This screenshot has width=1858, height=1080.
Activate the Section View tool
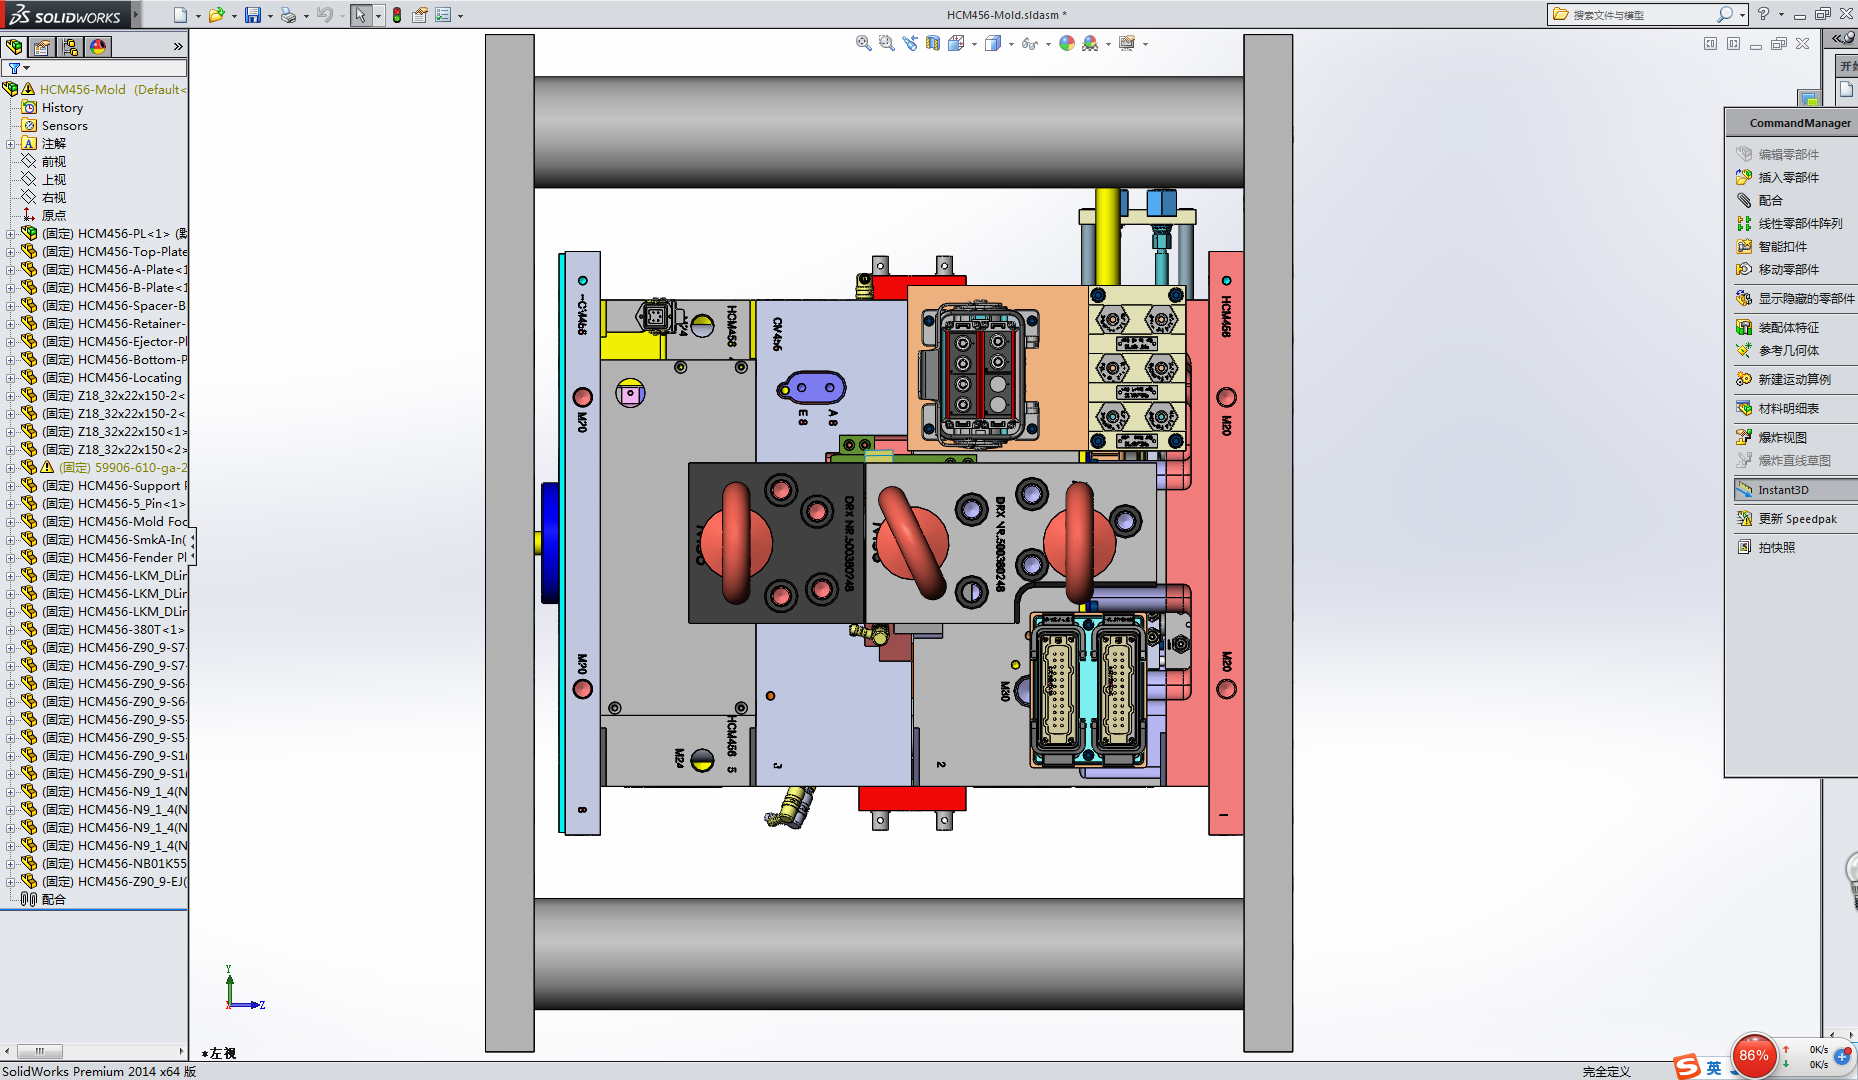tap(933, 43)
